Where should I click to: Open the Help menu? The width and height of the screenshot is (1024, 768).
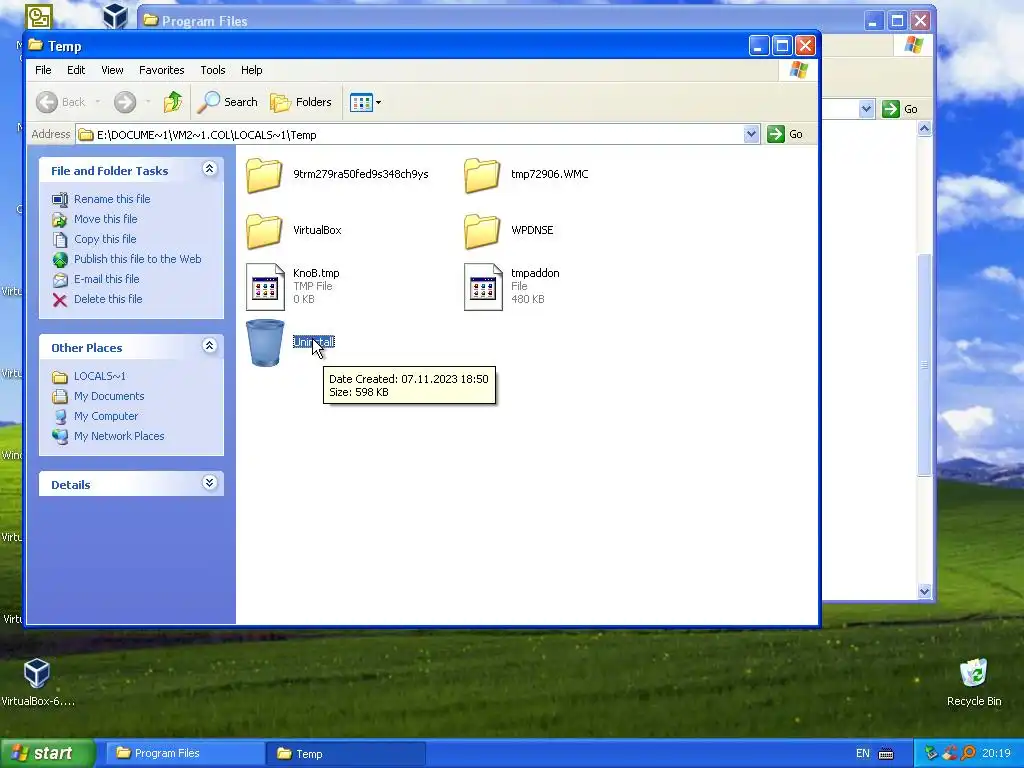point(251,70)
